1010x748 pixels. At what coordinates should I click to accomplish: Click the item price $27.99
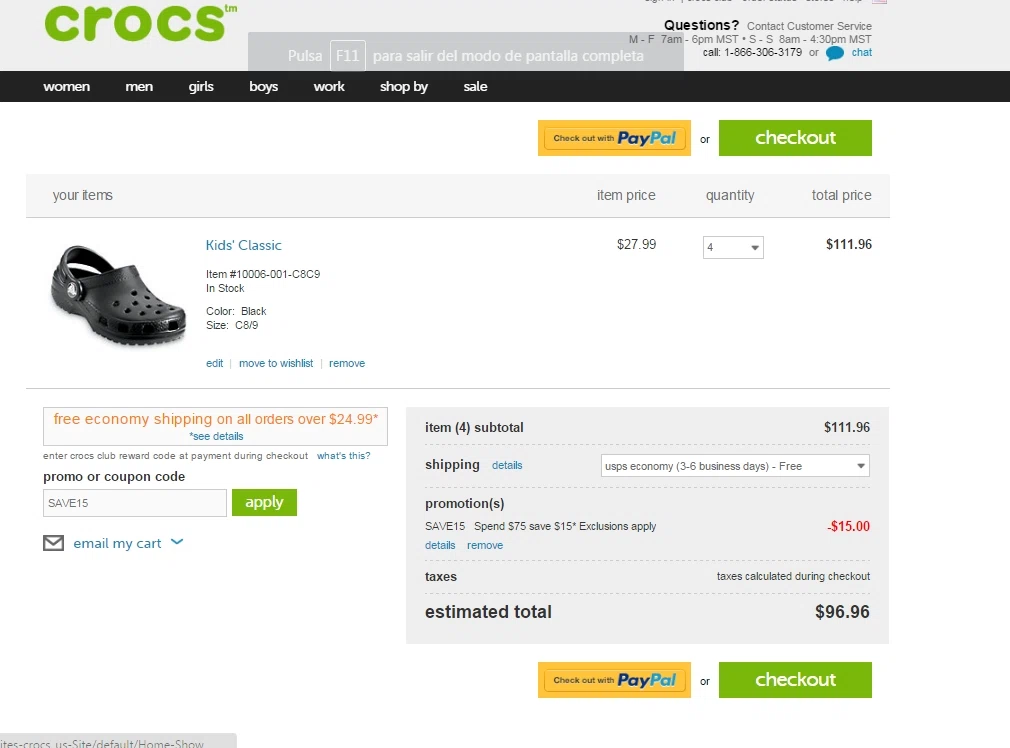click(636, 244)
